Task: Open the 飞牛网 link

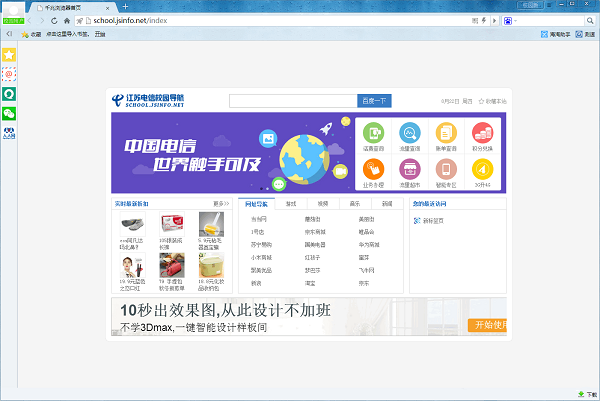Action: coord(367,270)
